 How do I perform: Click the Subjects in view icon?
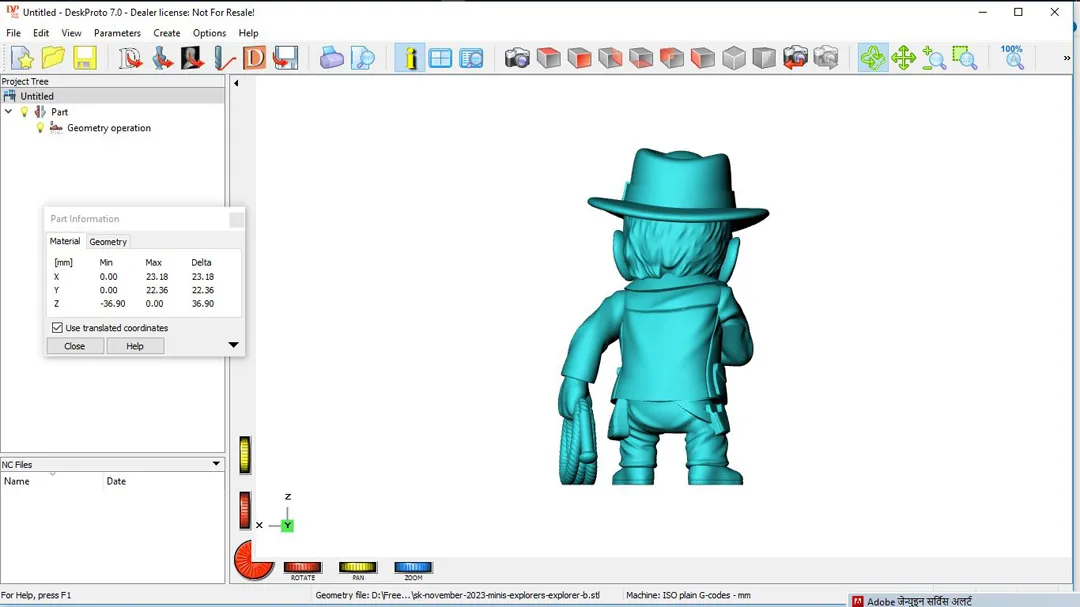[472, 58]
